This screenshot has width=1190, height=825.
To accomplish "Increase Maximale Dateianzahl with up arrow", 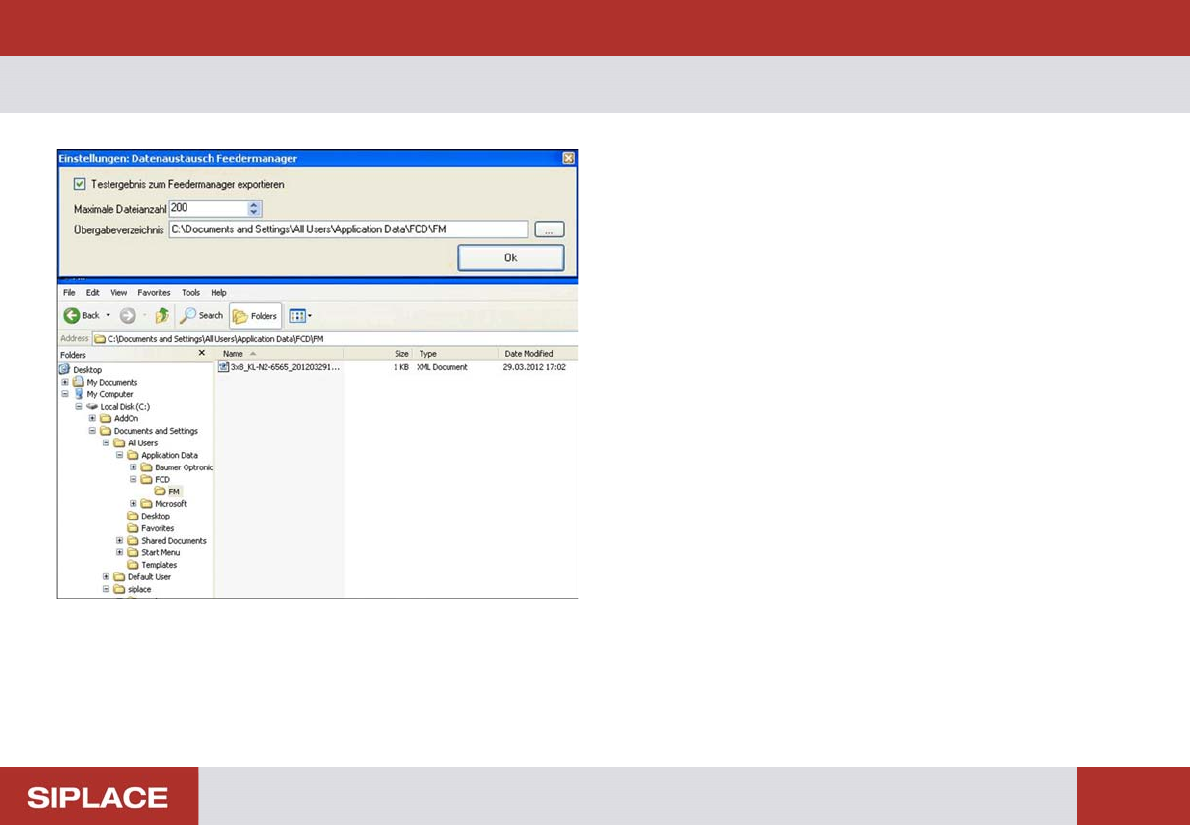I will click(254, 204).
